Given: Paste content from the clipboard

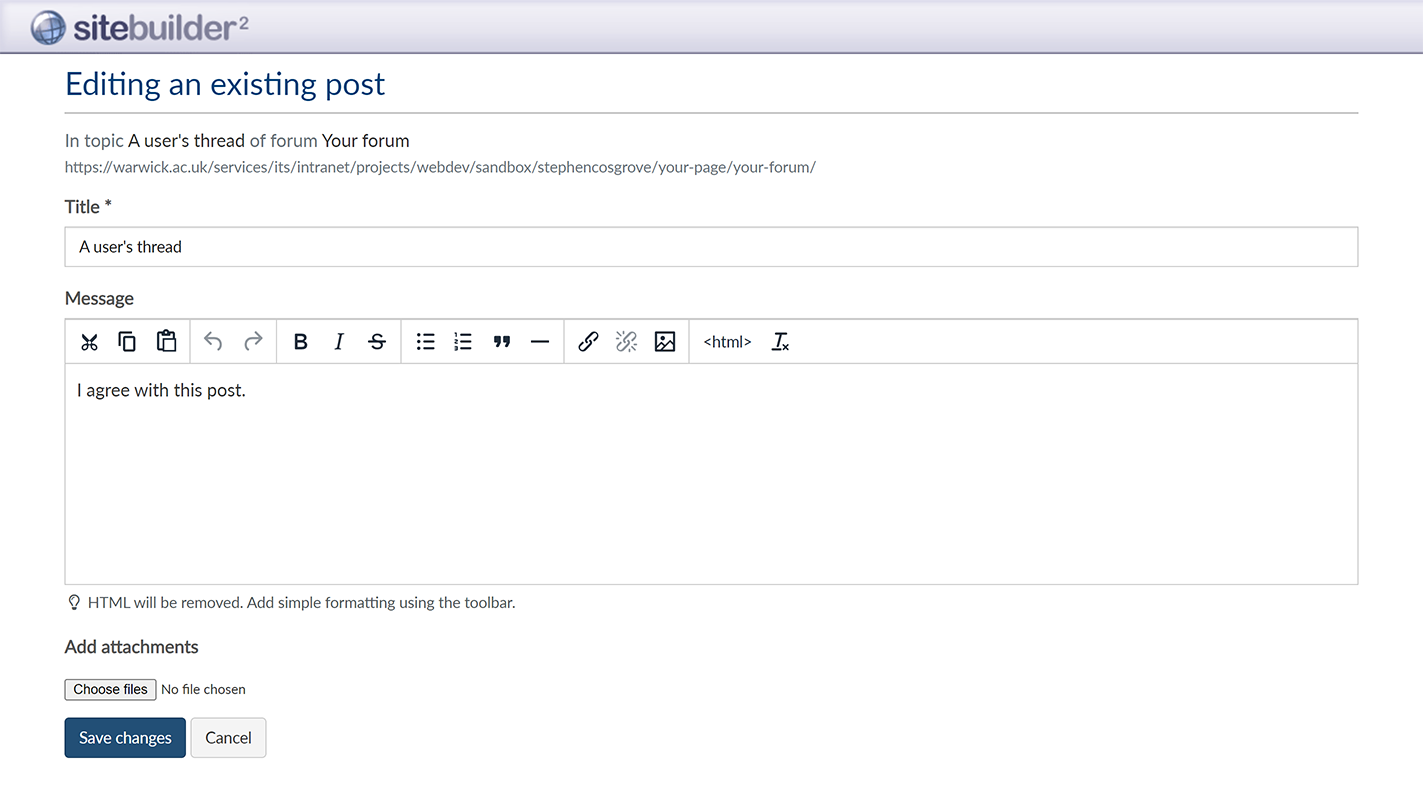Looking at the screenshot, I should (166, 341).
